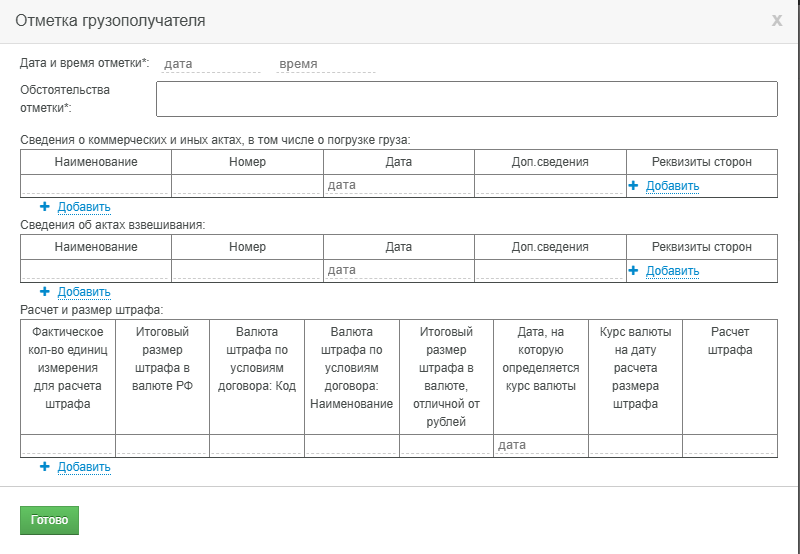Click plus icon in commercial acts Реквизиты сторон cell
The height and width of the screenshot is (554, 800).
point(633,186)
